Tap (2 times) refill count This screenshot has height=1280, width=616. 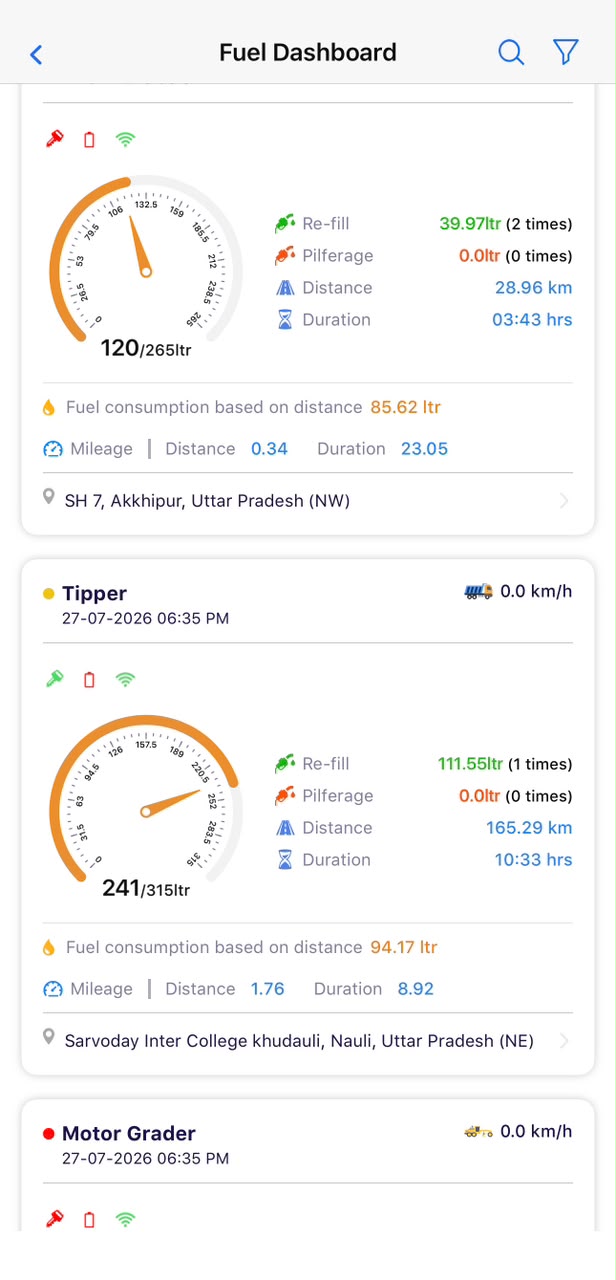539,223
